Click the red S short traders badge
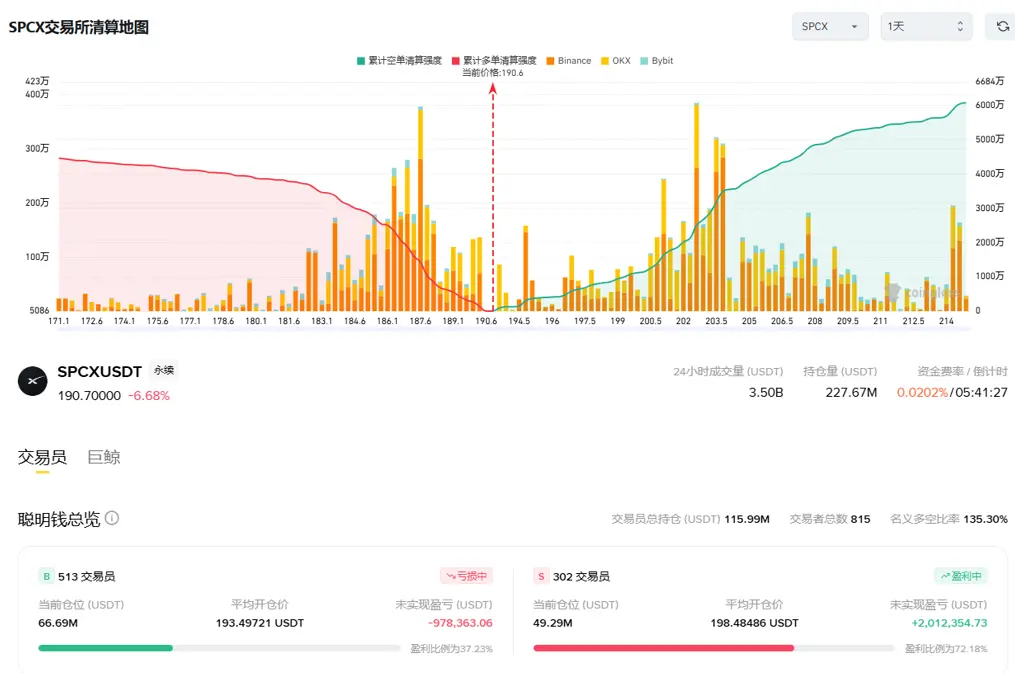This screenshot has width=1015, height=673. [541, 576]
